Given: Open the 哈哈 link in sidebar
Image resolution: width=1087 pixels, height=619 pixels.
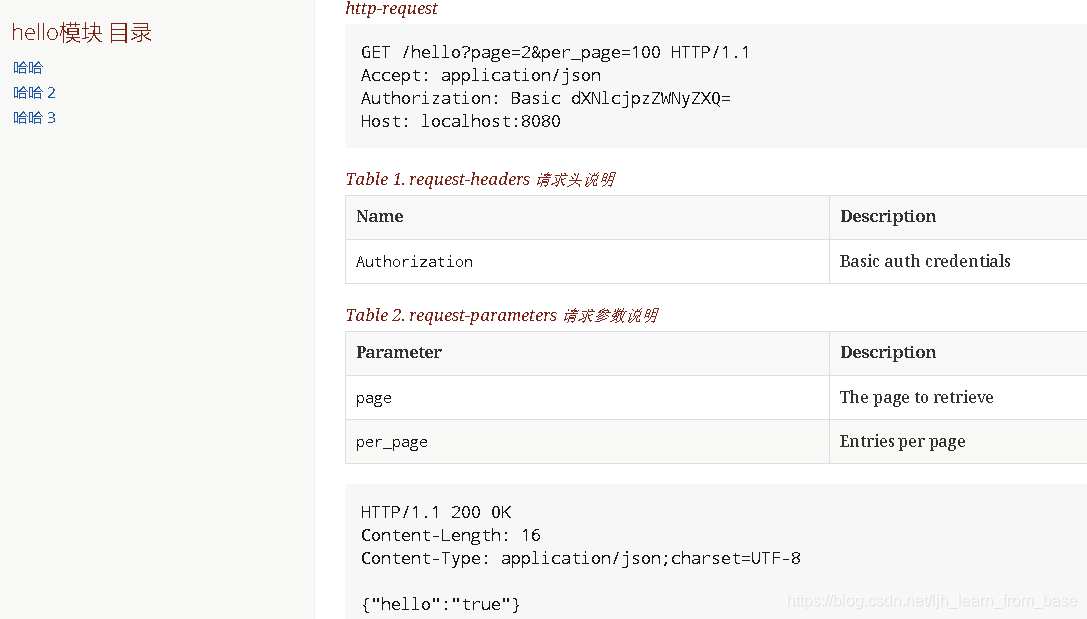Looking at the screenshot, I should click(28, 68).
